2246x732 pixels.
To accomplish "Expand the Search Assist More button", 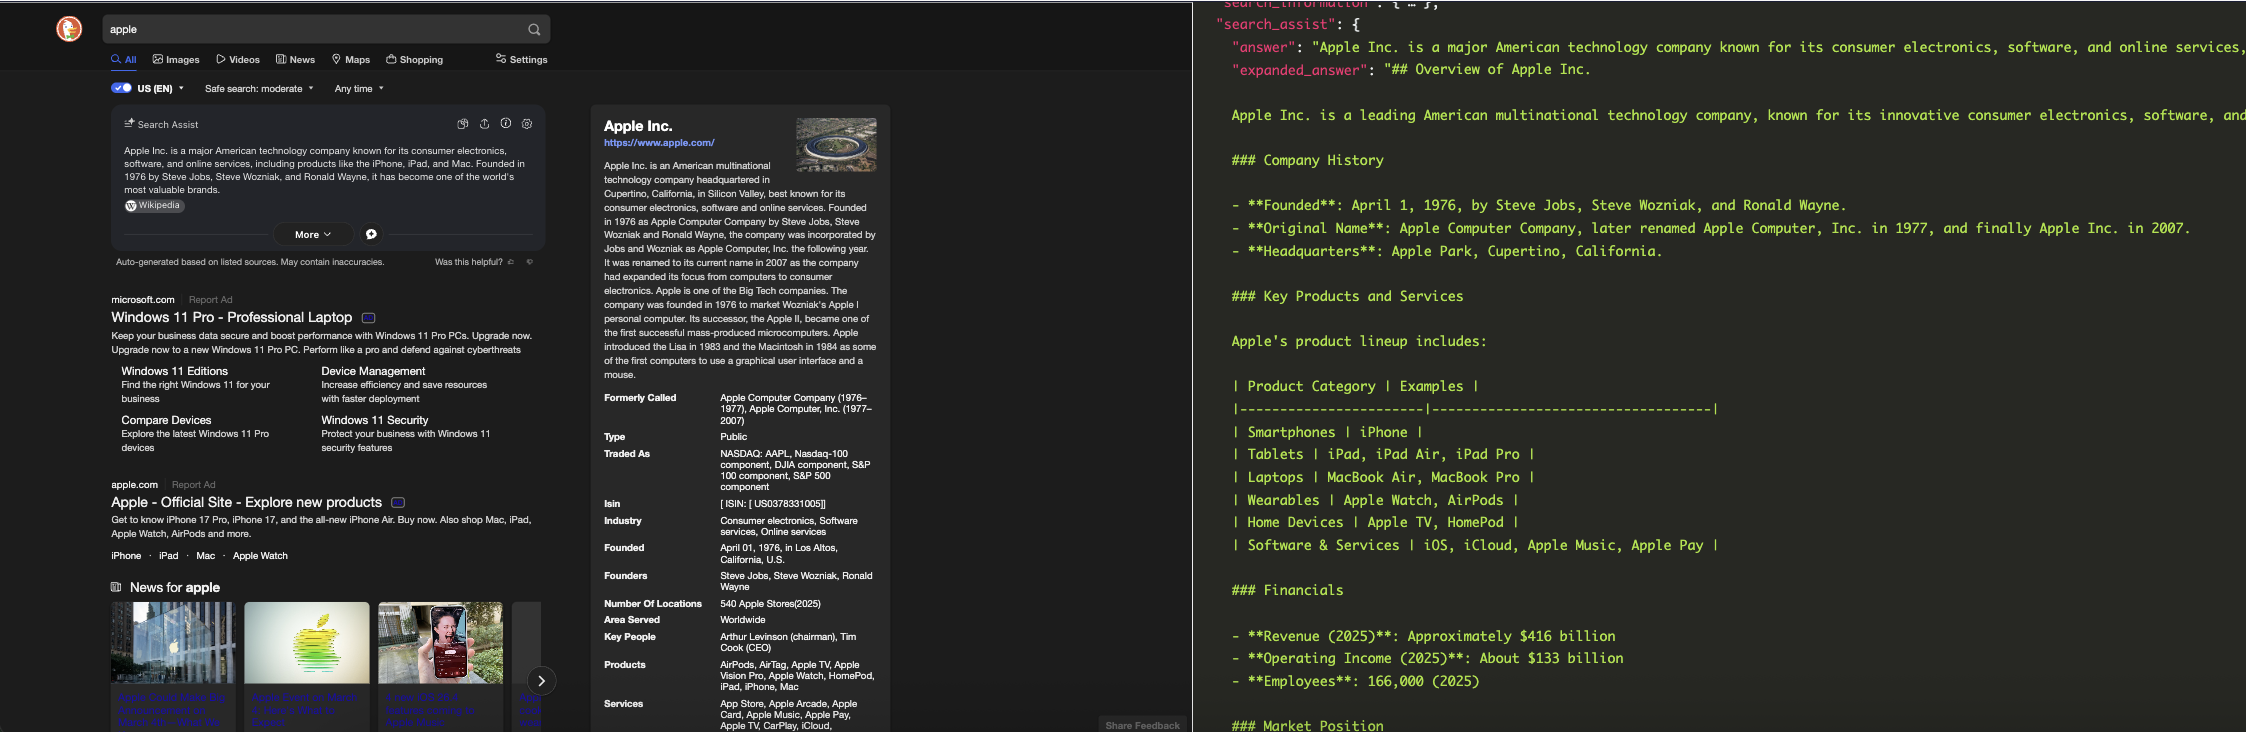I will 313,234.
